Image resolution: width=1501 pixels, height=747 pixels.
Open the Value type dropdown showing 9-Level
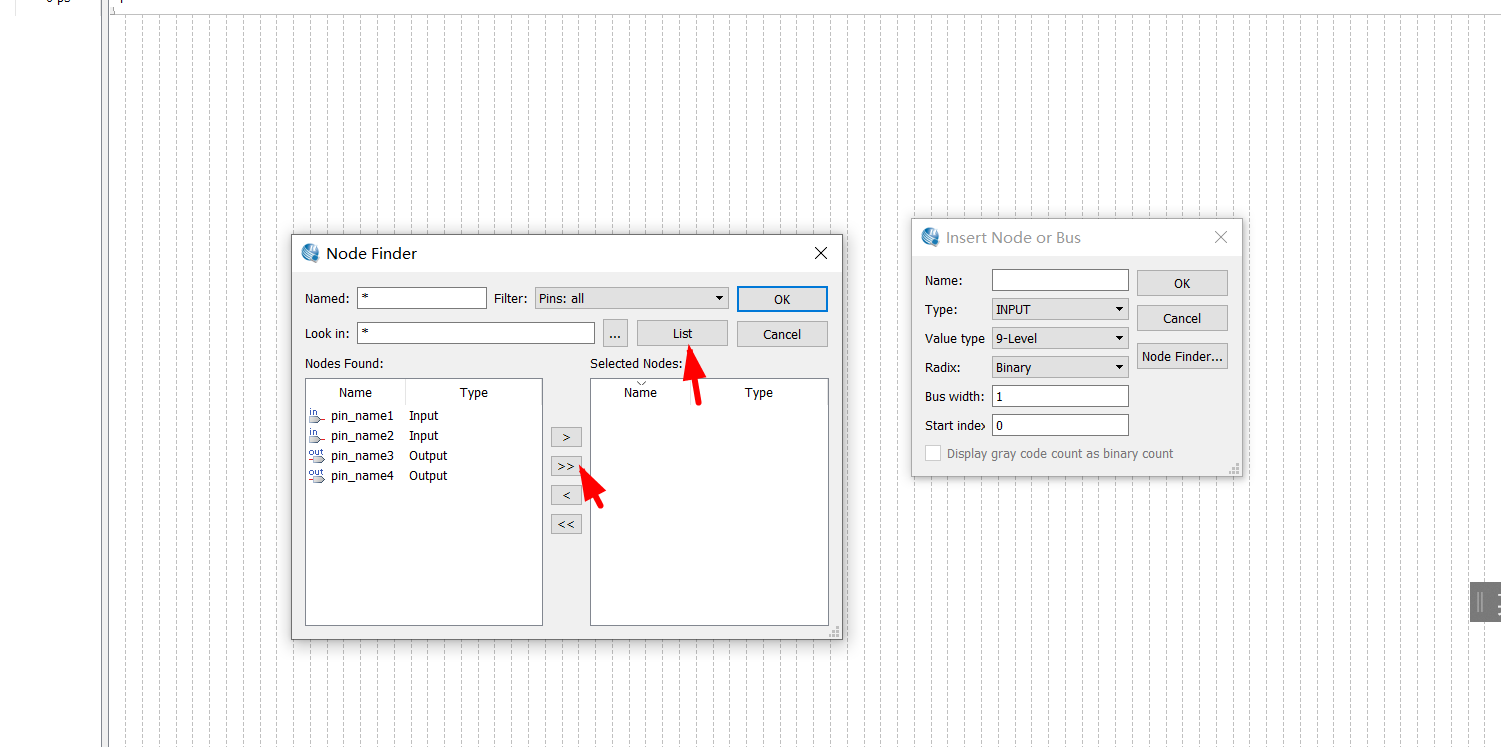click(1060, 338)
